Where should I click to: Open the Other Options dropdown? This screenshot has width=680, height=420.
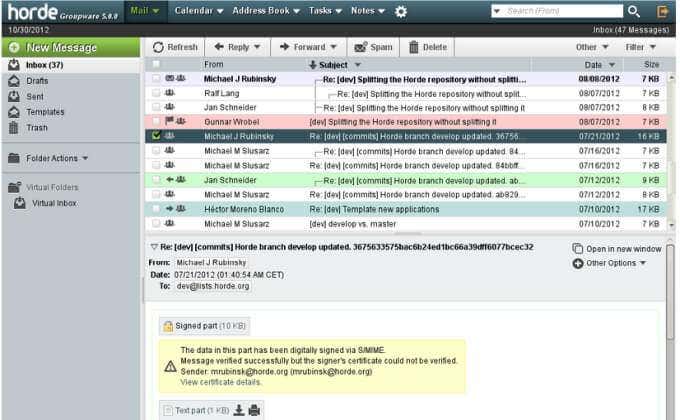pos(610,263)
